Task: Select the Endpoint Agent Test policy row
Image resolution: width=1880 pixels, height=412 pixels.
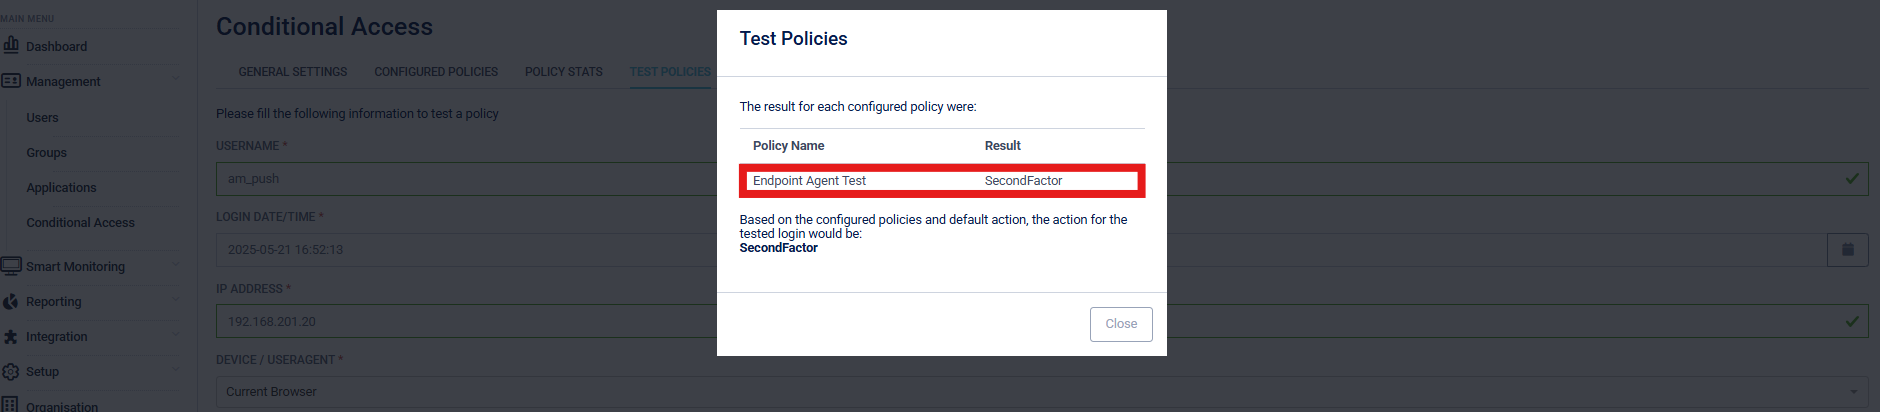Action: 941,181
